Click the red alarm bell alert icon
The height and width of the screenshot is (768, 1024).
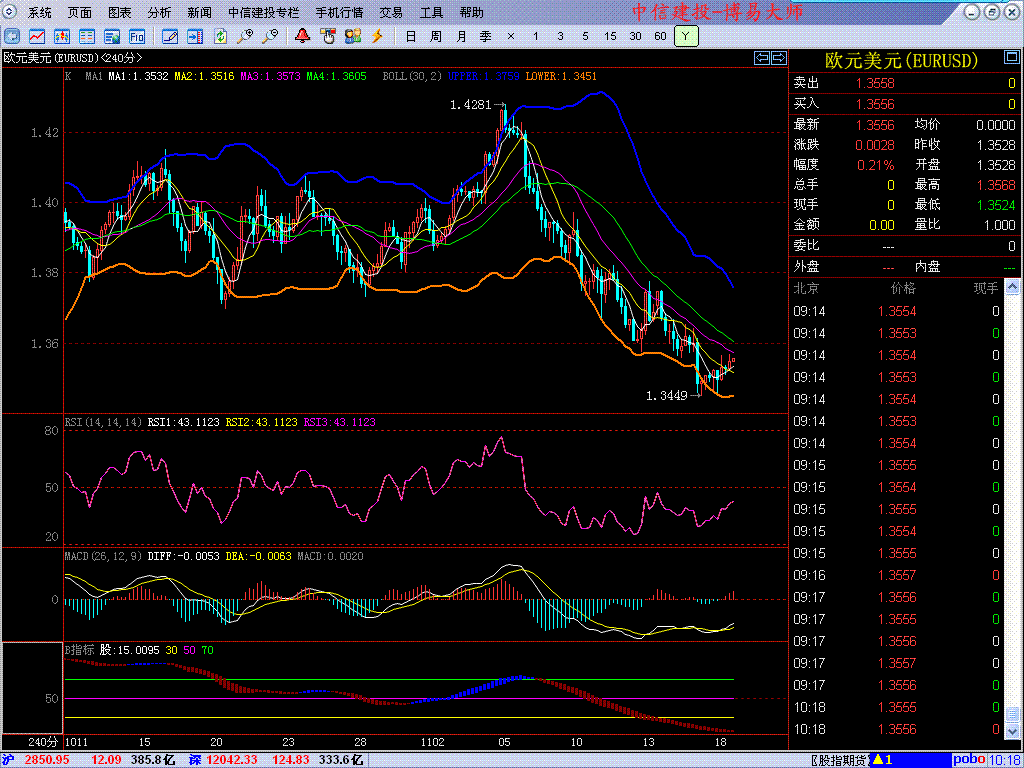point(302,36)
